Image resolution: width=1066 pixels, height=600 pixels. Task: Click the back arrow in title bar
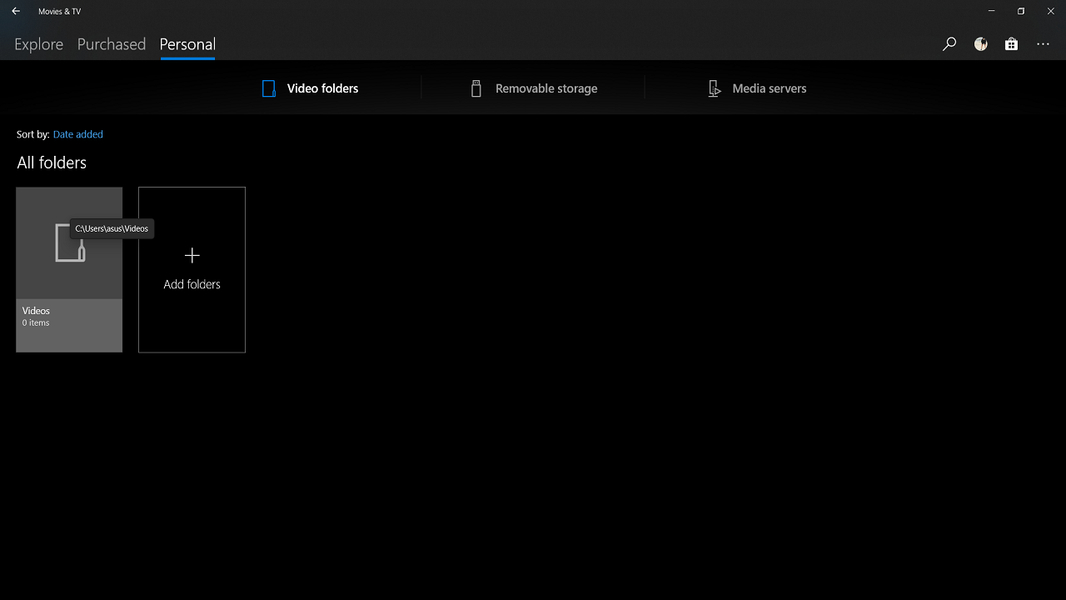click(x=16, y=11)
